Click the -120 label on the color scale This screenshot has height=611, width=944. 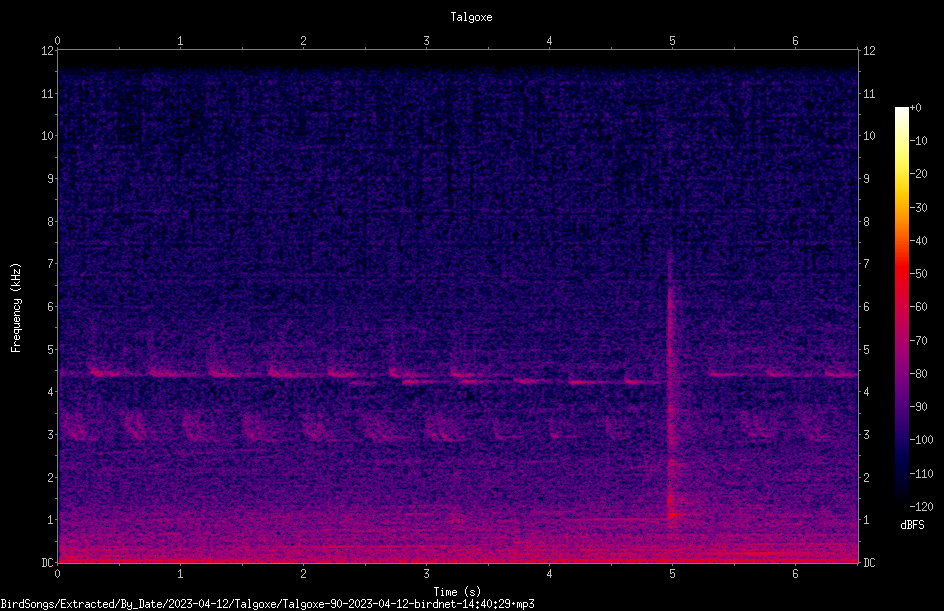pyautogui.click(x=921, y=507)
